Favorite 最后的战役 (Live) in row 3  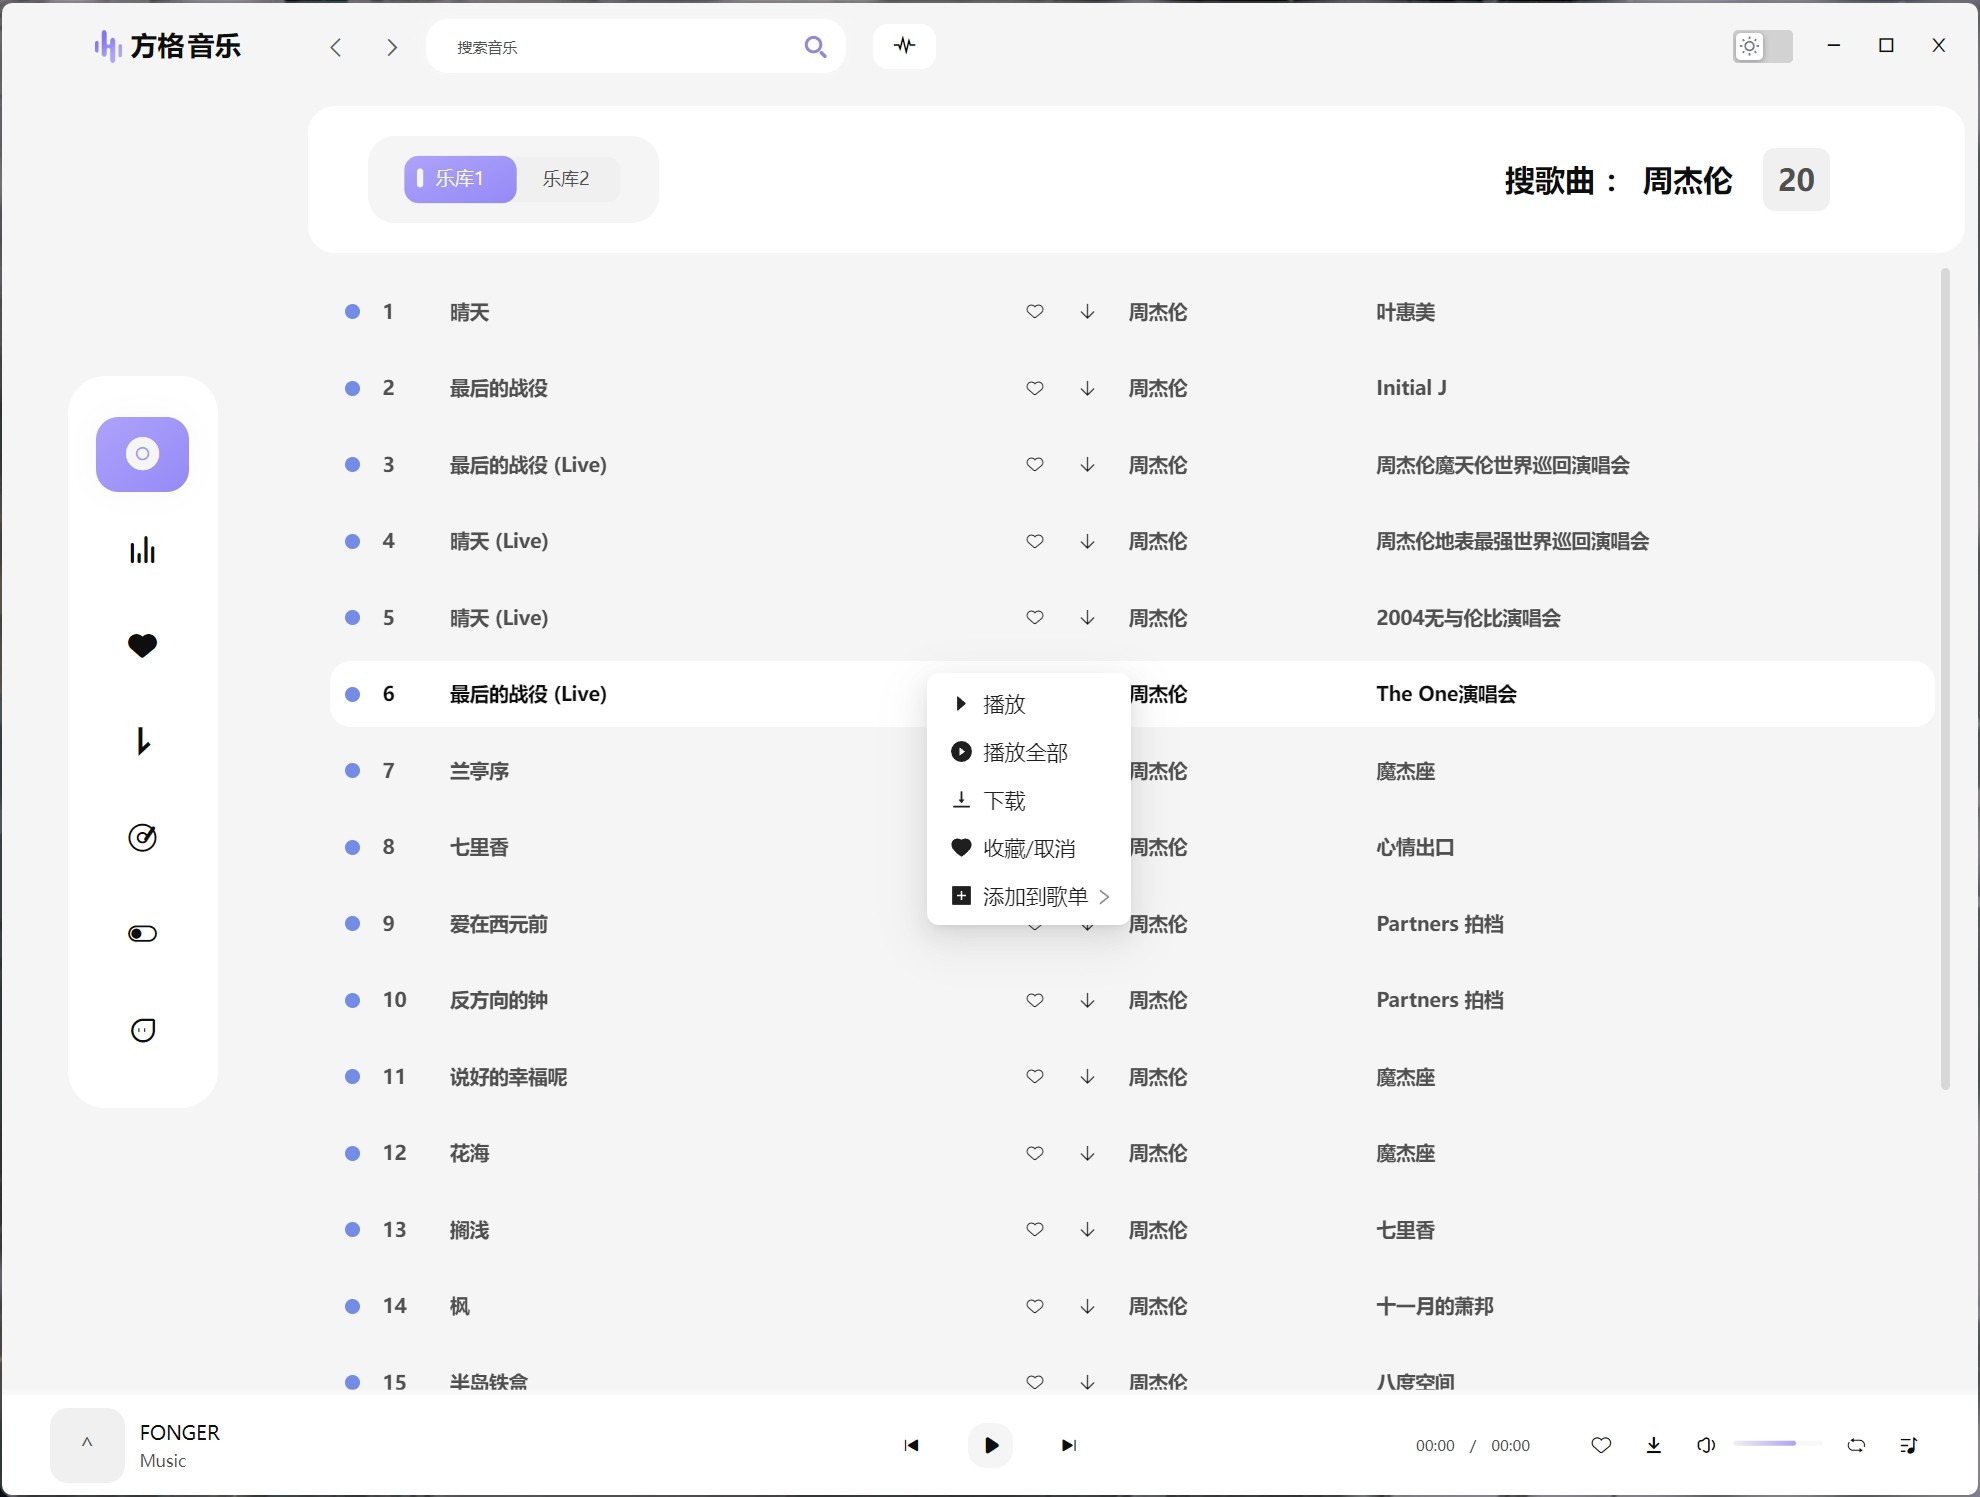click(x=1035, y=465)
